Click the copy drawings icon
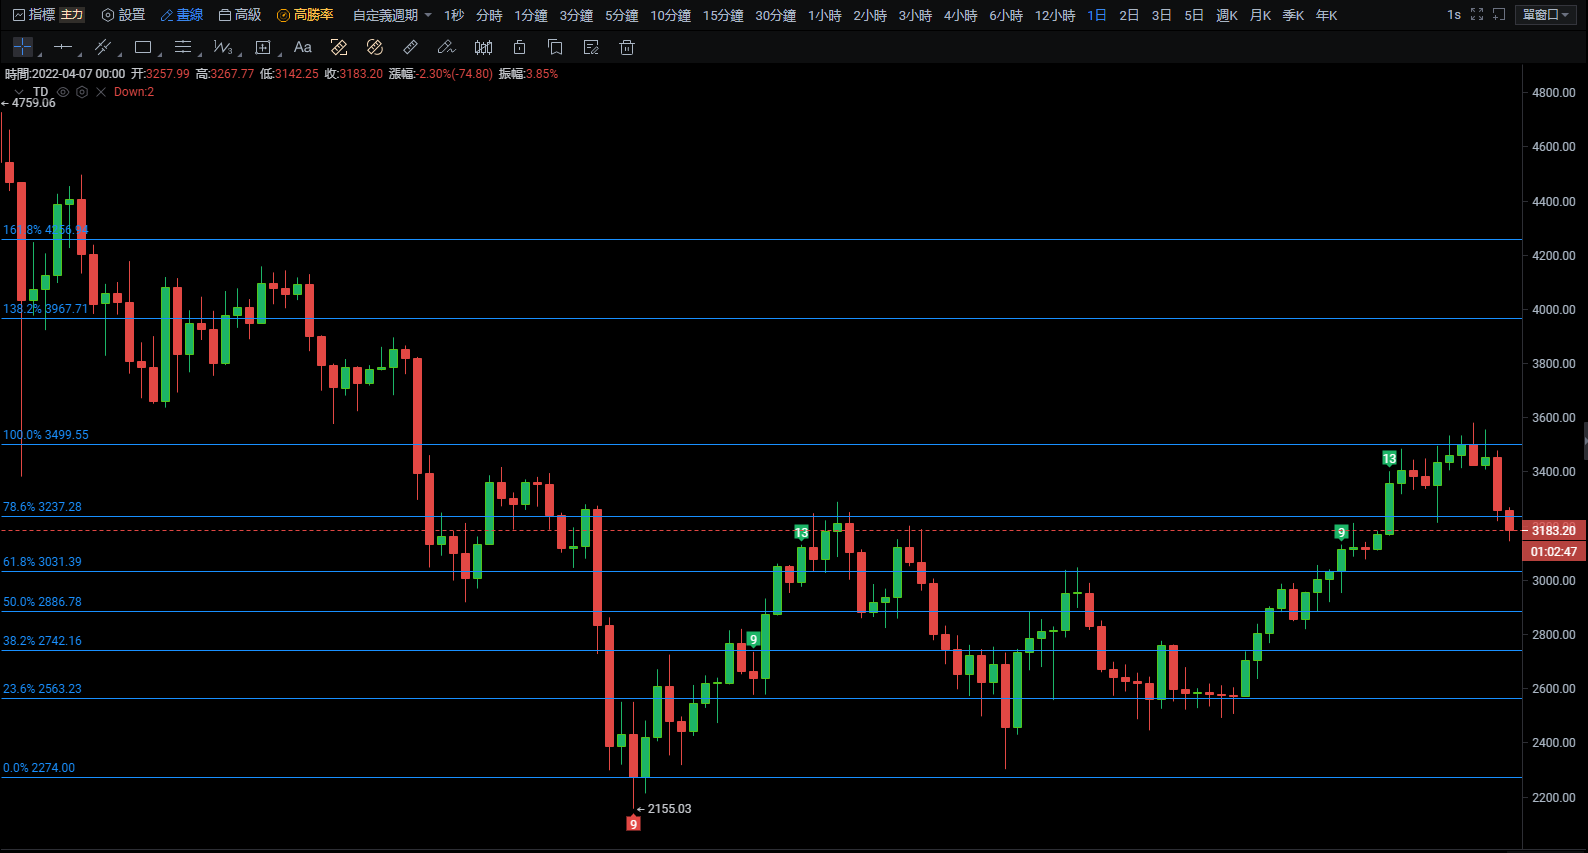This screenshot has height=853, width=1588. (555, 47)
